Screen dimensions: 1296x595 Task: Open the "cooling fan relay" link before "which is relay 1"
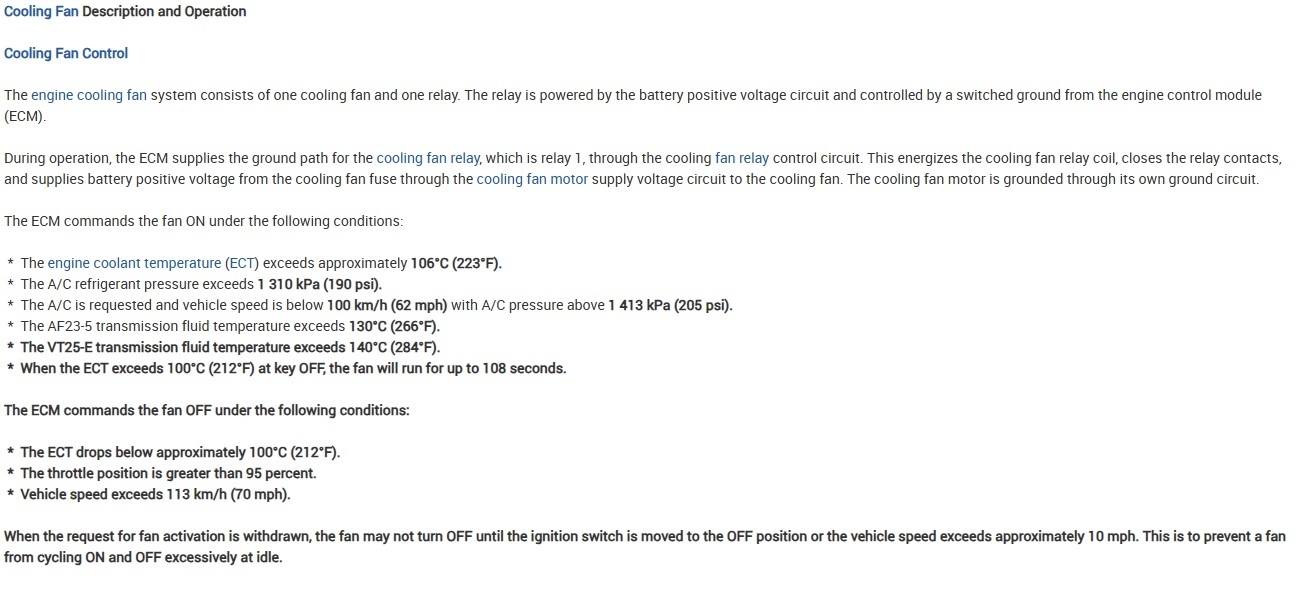428,158
